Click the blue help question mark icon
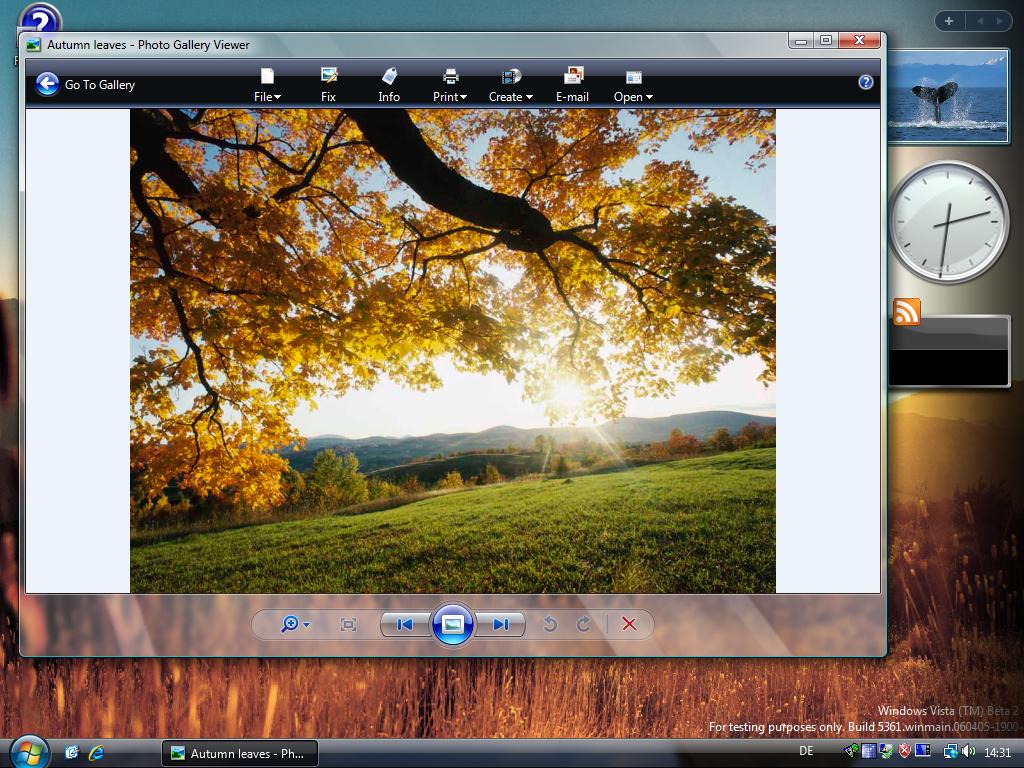1024x768 pixels. tap(866, 82)
